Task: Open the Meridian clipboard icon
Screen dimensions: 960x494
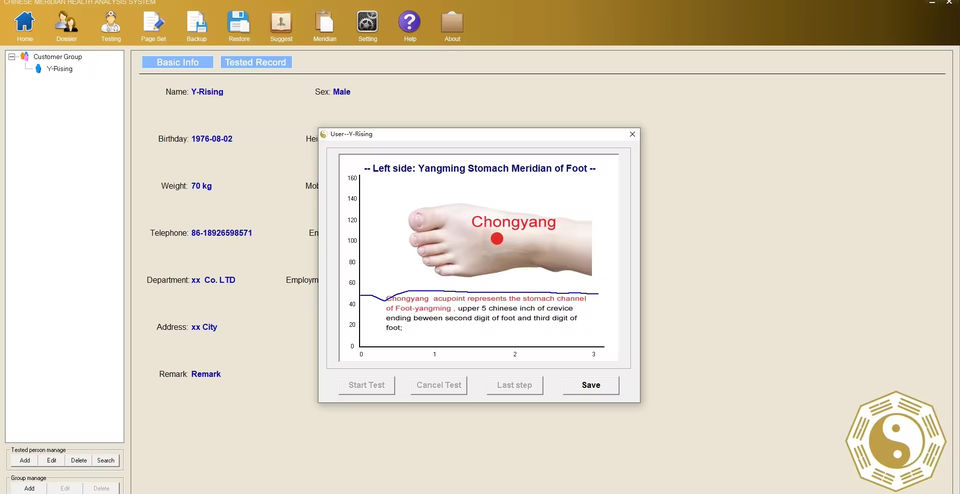Action: (324, 22)
